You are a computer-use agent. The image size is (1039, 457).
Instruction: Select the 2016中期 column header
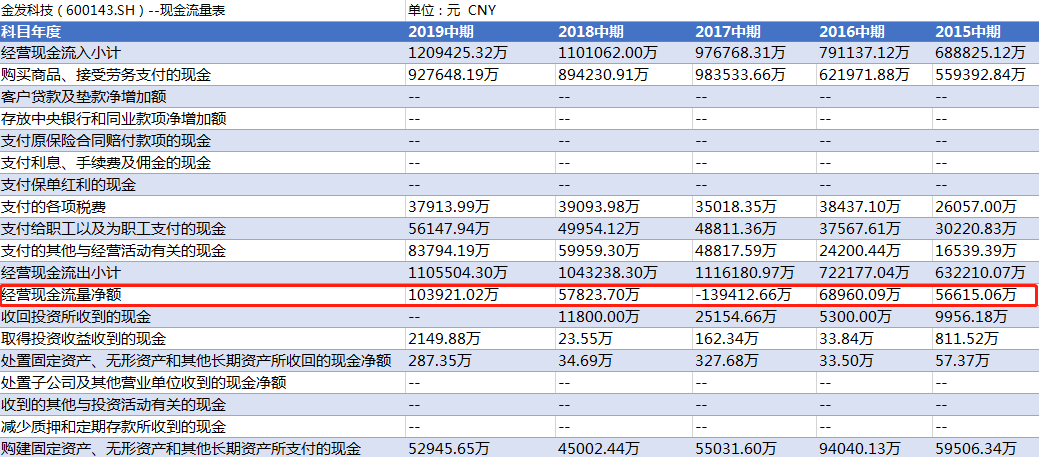[x=856, y=32]
